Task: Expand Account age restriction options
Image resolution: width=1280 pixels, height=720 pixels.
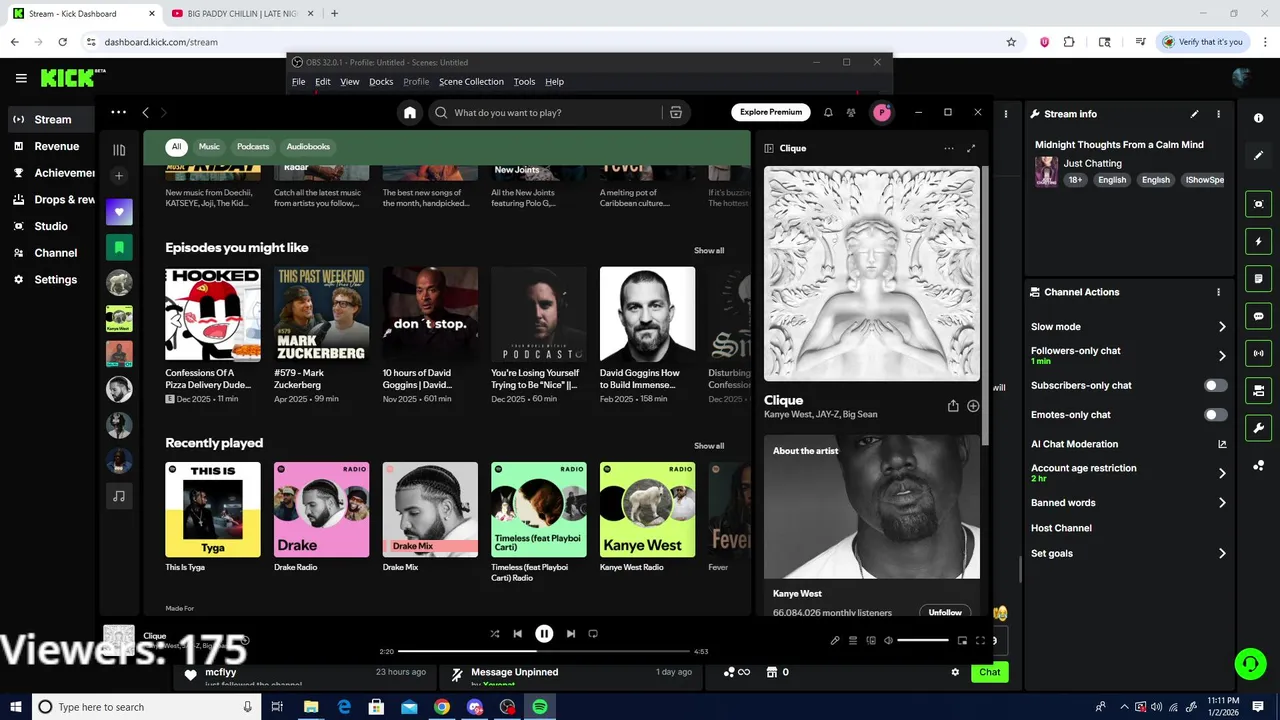Action: click(x=1222, y=473)
